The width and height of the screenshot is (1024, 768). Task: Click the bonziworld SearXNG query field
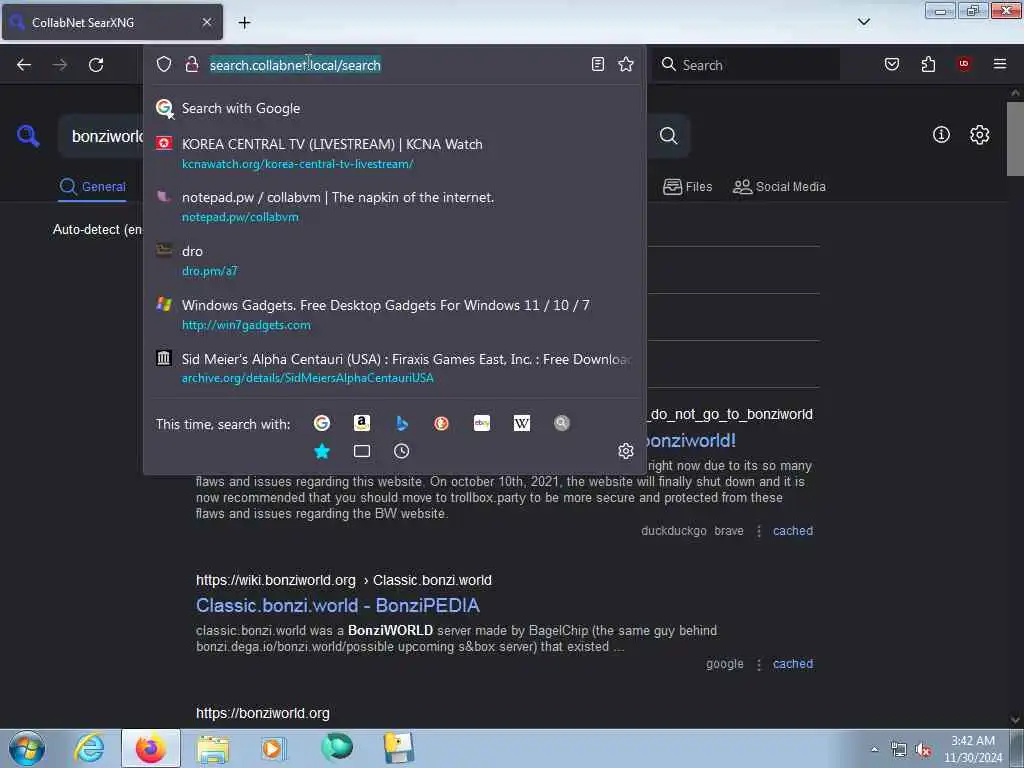click(x=101, y=136)
